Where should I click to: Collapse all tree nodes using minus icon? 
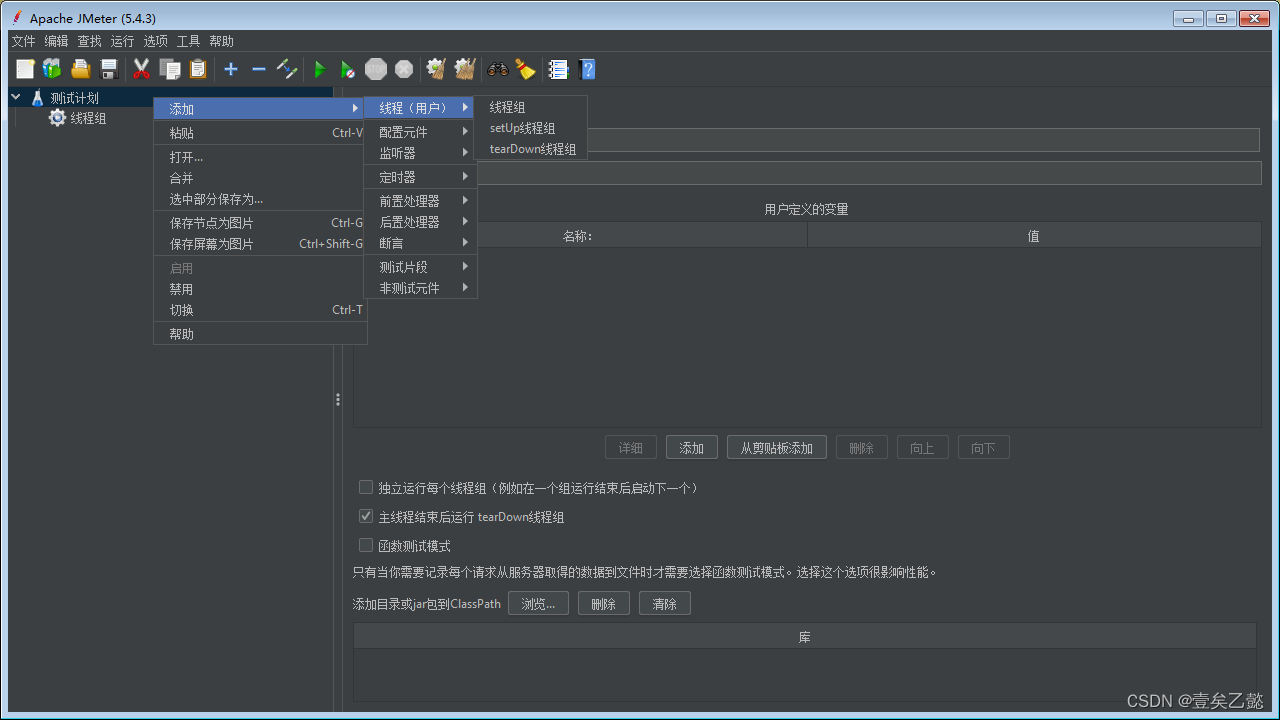(x=258, y=69)
